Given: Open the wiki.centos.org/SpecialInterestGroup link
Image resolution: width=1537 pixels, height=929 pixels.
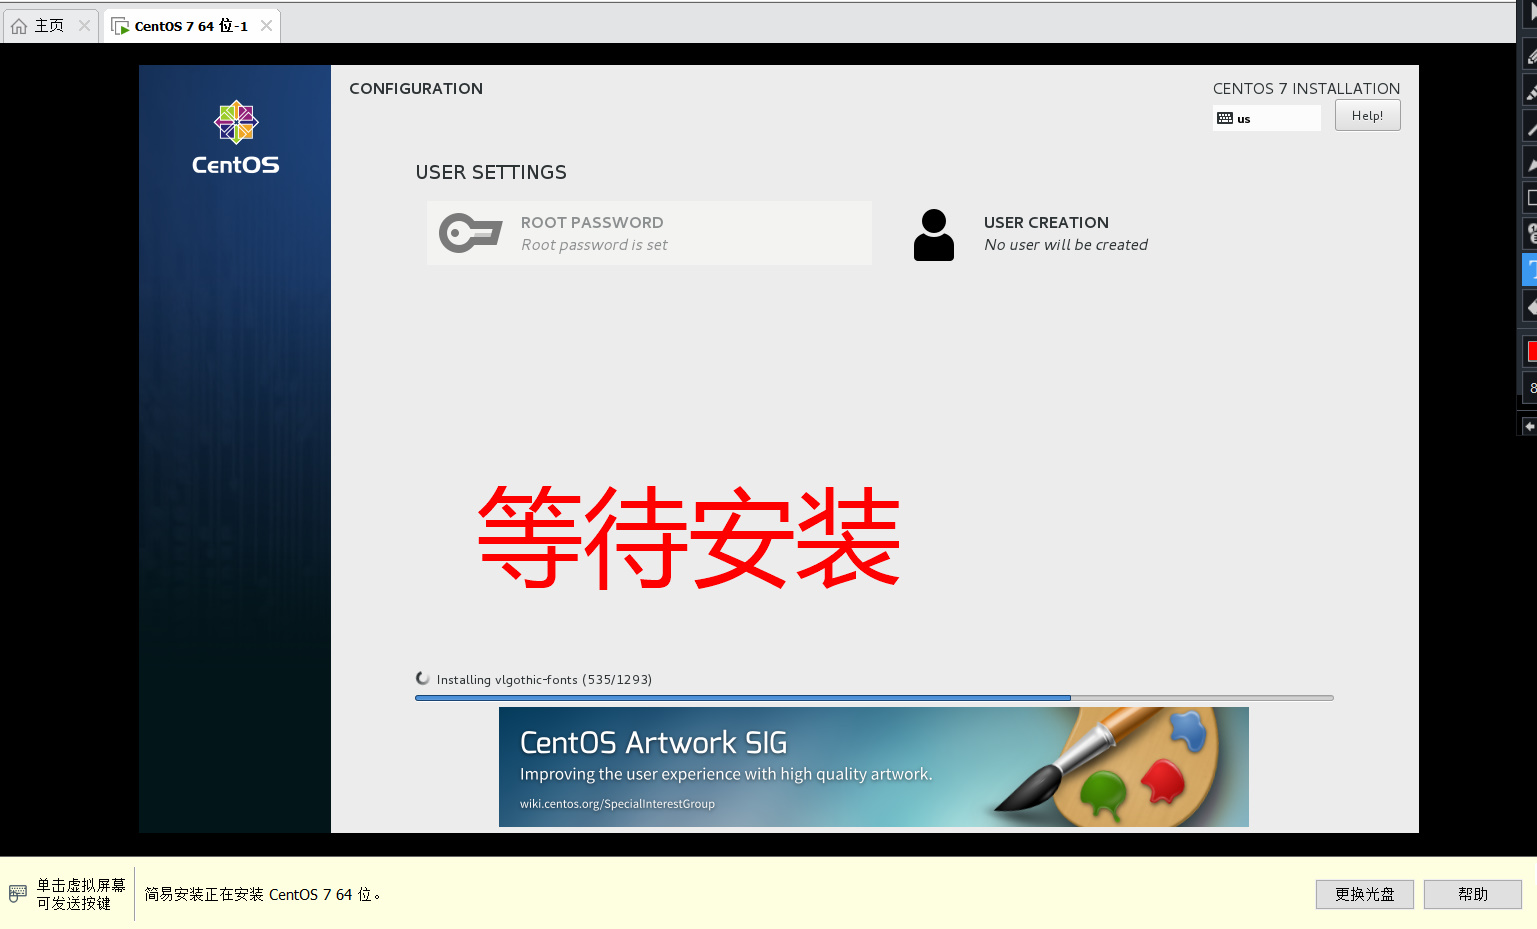Looking at the screenshot, I should pos(617,803).
